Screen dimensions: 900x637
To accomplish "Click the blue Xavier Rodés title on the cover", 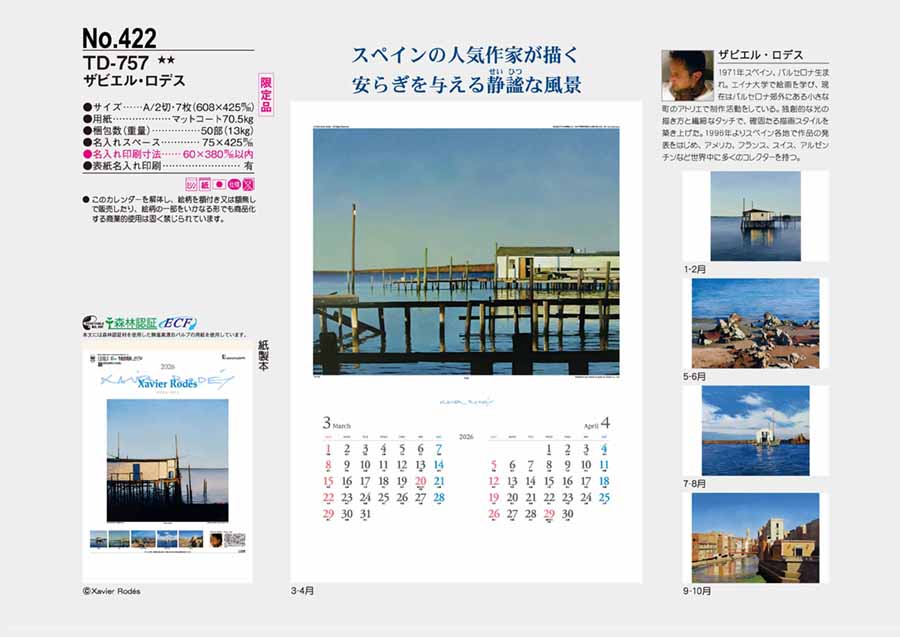I will coord(167,383).
